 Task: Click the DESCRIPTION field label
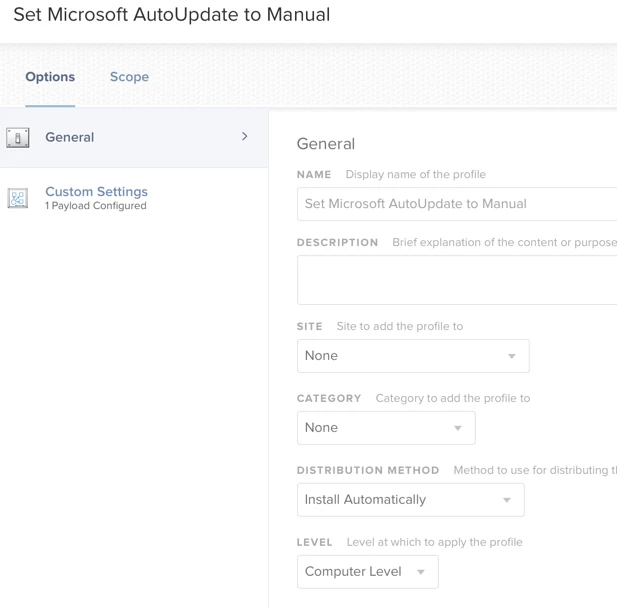point(337,242)
